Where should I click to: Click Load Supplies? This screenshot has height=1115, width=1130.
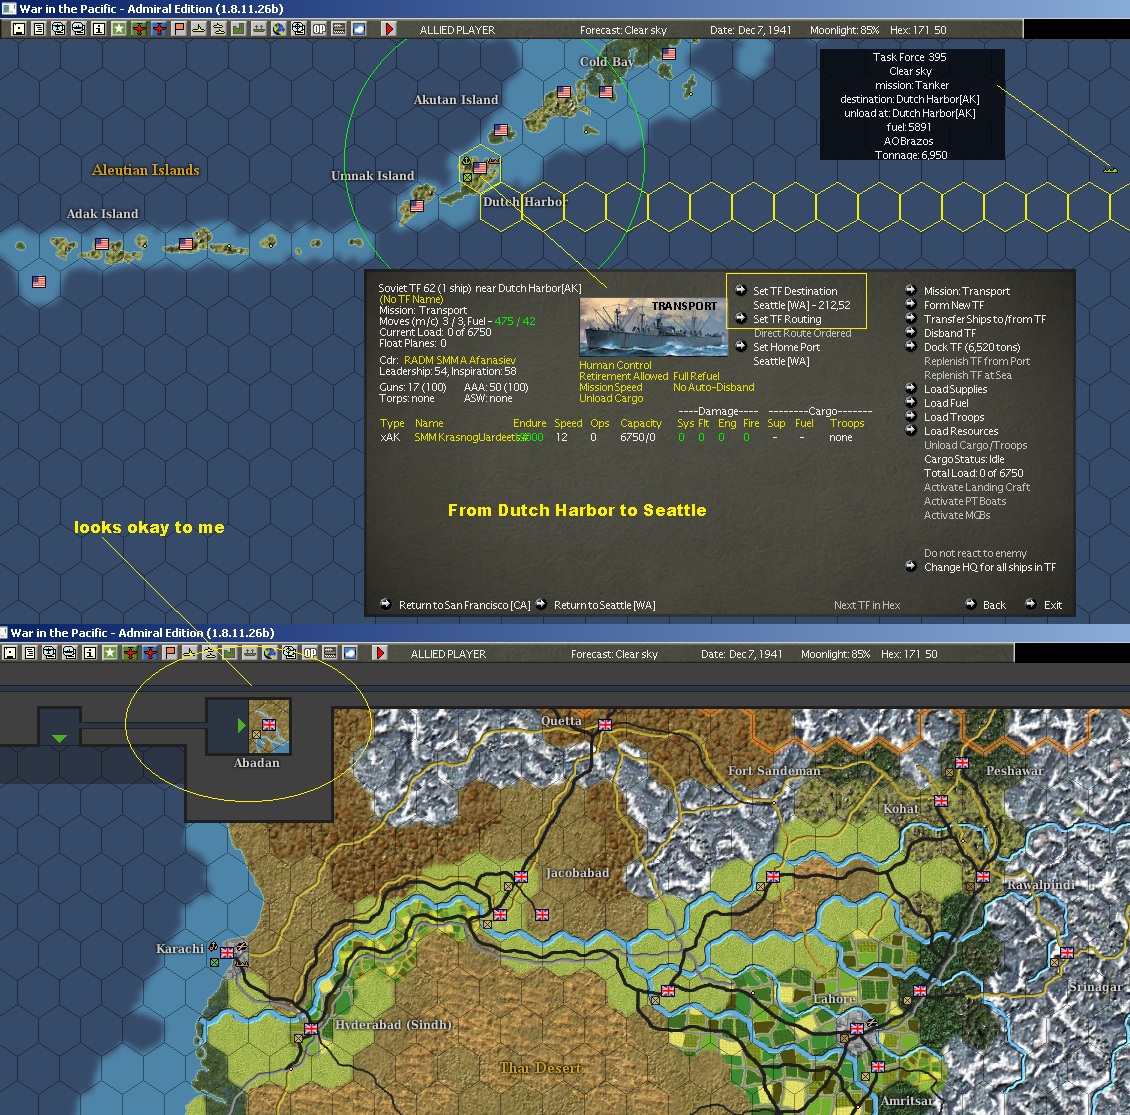(x=956, y=389)
